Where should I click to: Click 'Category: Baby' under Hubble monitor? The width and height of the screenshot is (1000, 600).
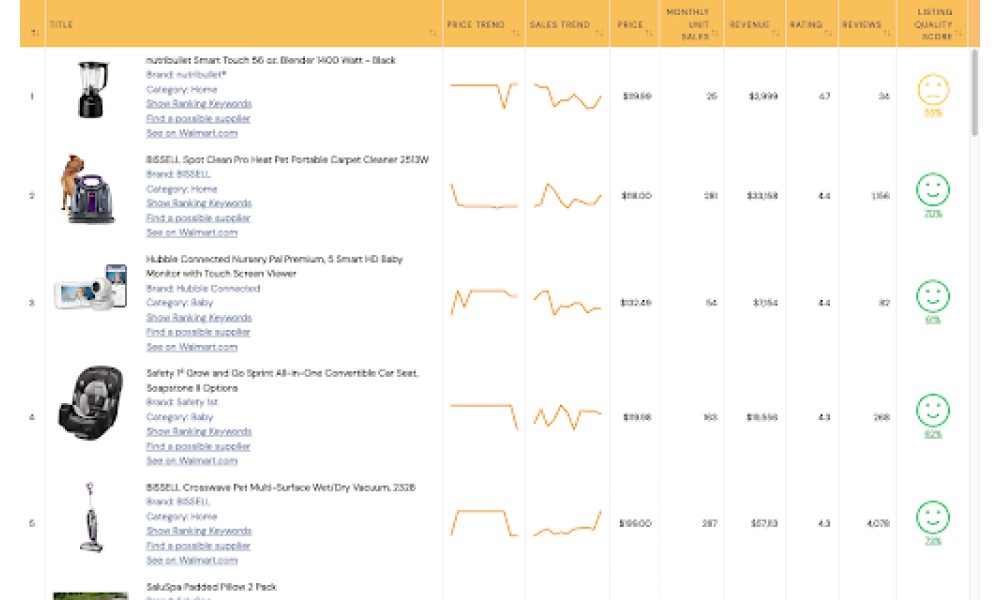(x=179, y=303)
